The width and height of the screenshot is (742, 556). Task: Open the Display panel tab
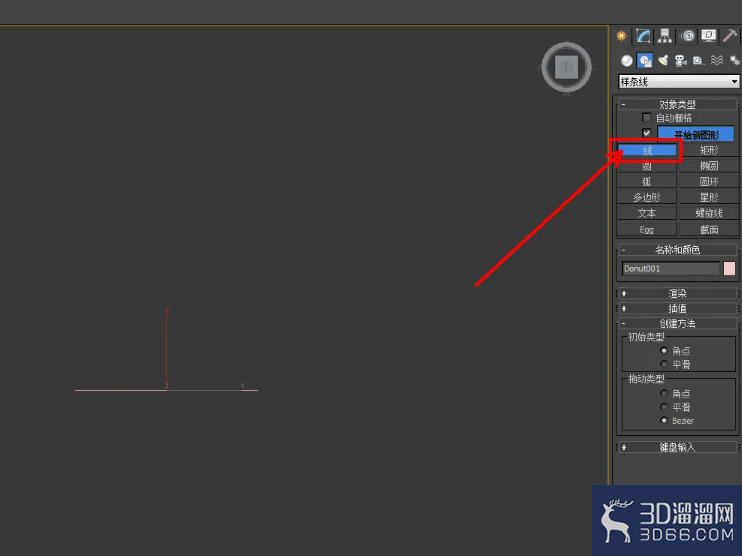tap(708, 36)
